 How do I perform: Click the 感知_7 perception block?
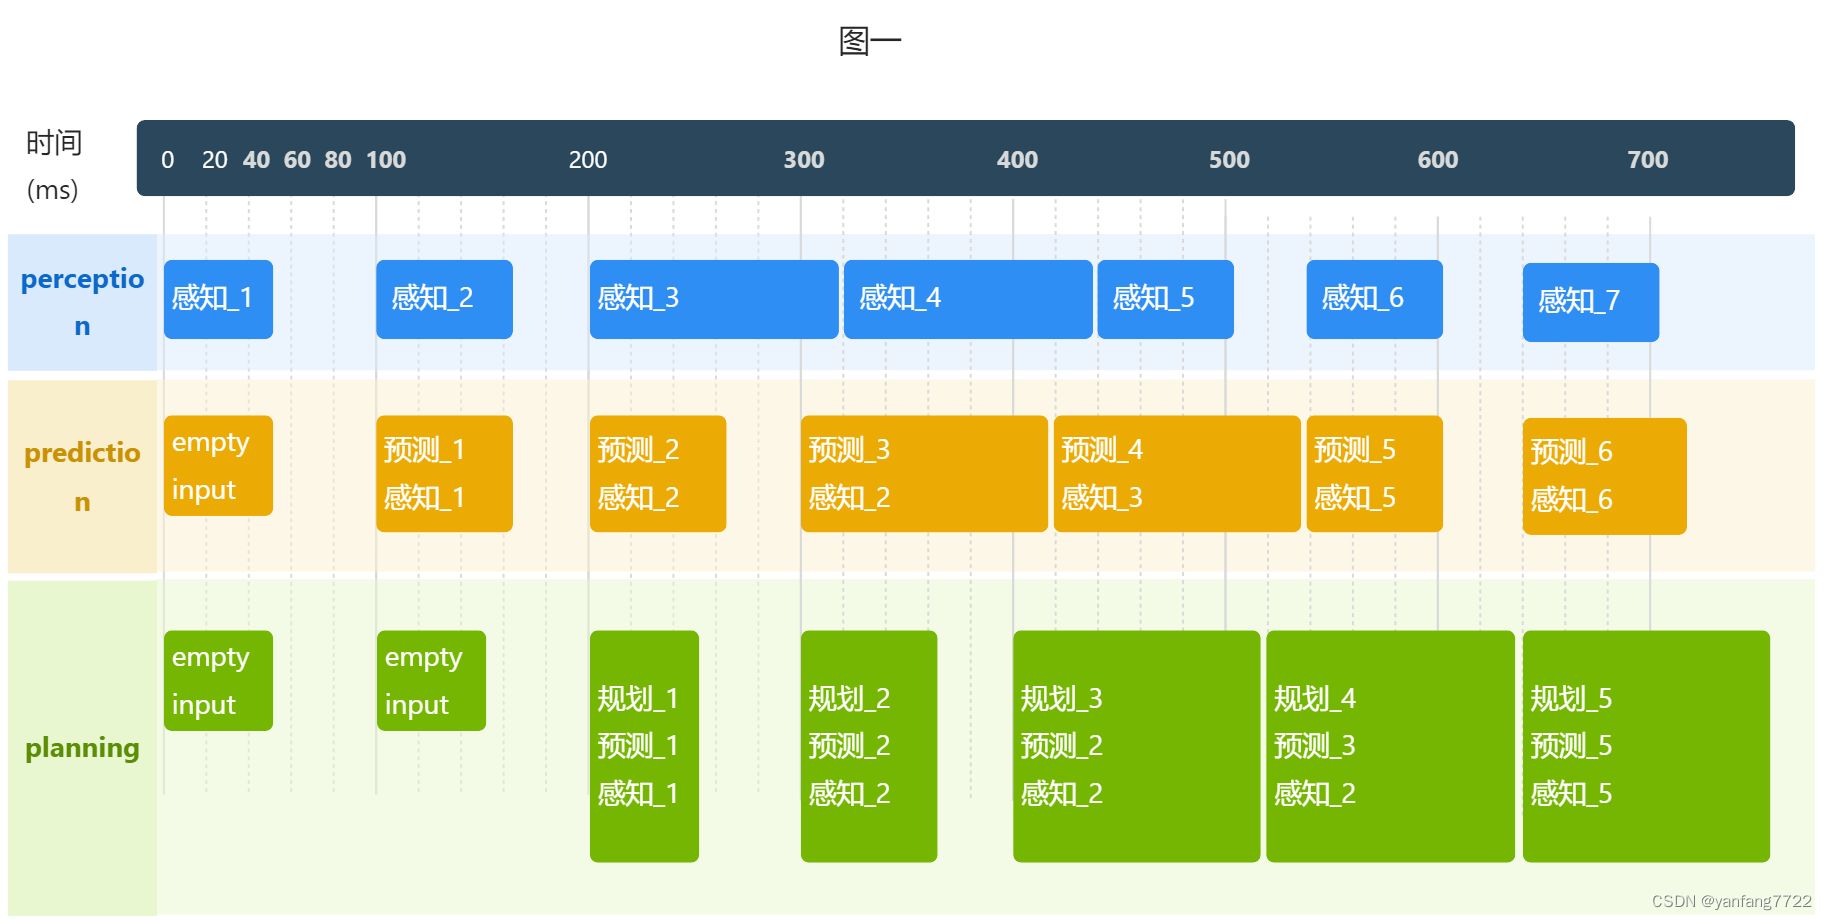pos(1591,302)
